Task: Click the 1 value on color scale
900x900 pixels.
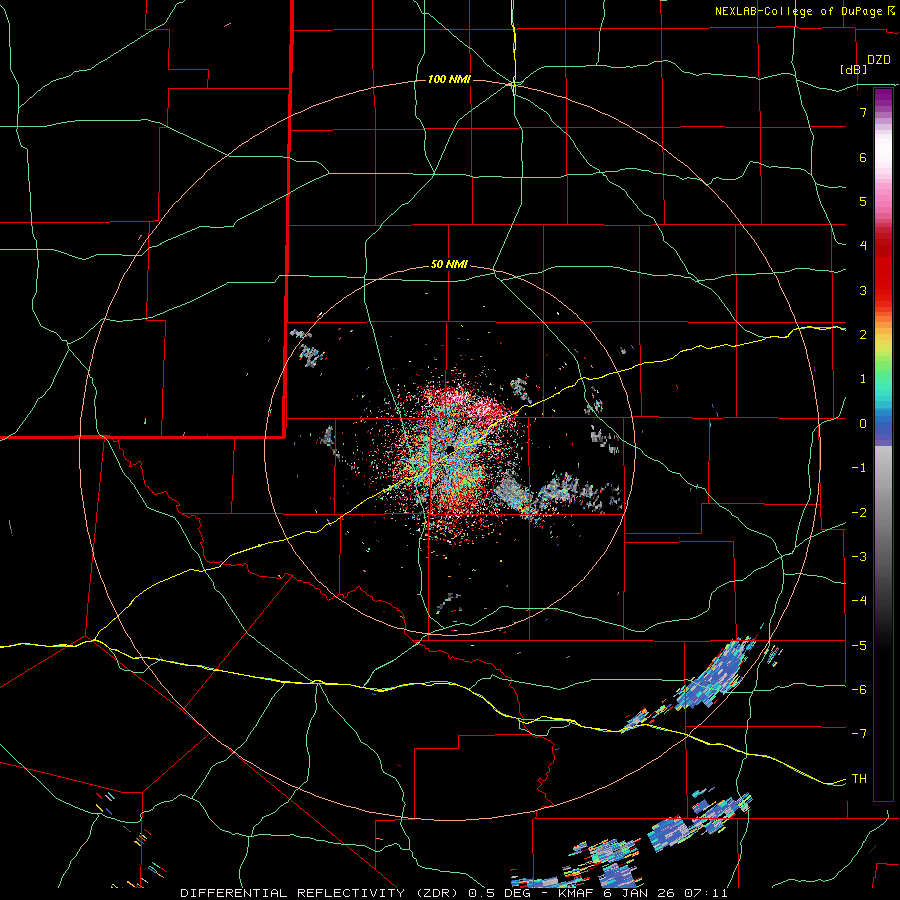Action: [863, 379]
